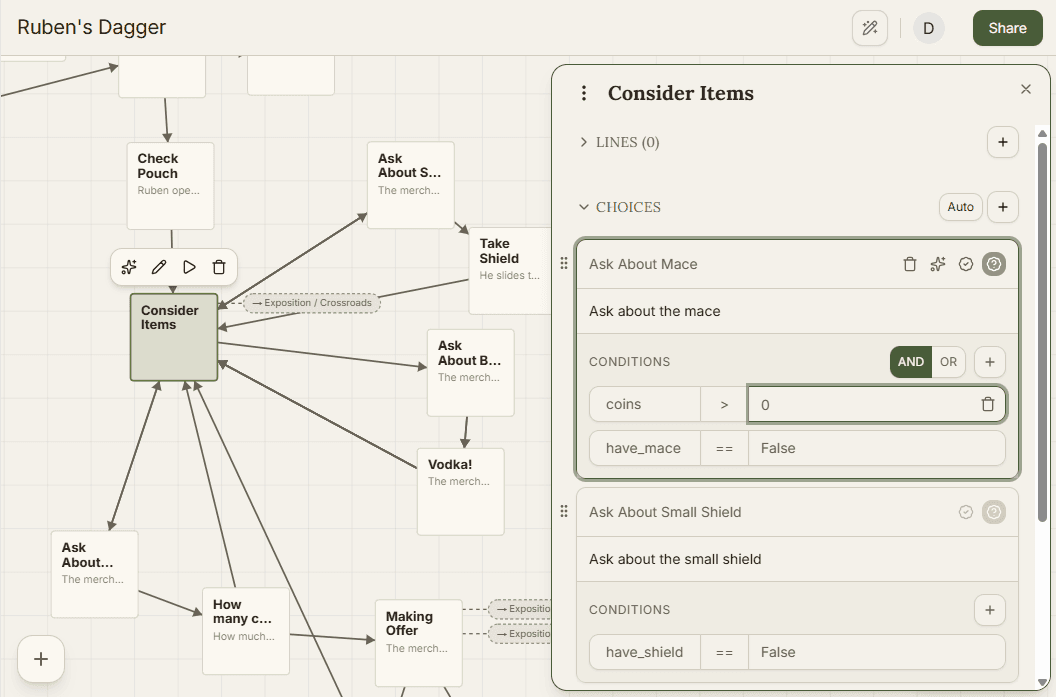The image size is (1056, 697).
Task: Click the Share button
Action: pyautogui.click(x=1008, y=28)
